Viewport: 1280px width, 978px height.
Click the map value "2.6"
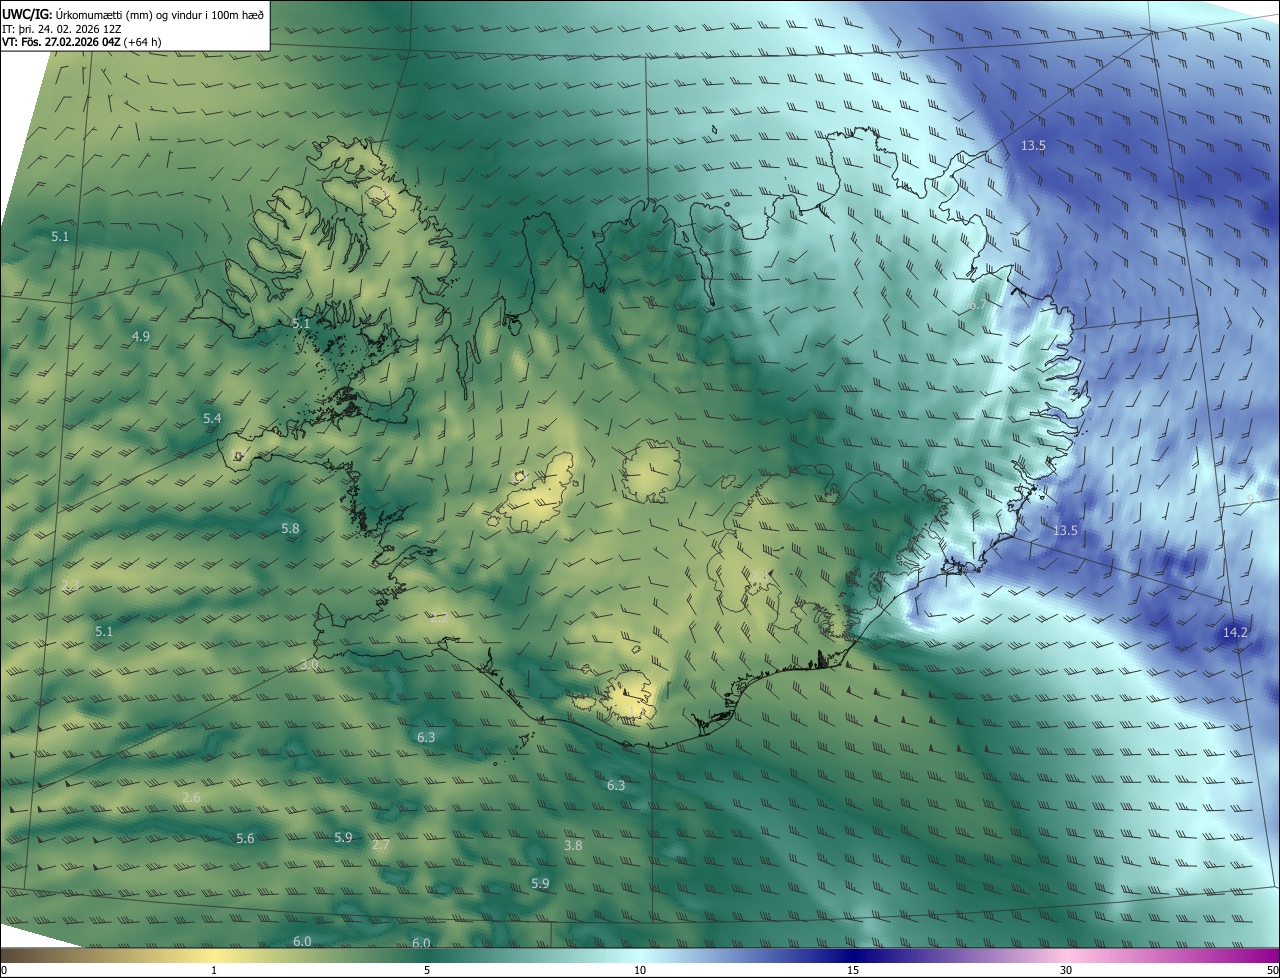[192, 797]
